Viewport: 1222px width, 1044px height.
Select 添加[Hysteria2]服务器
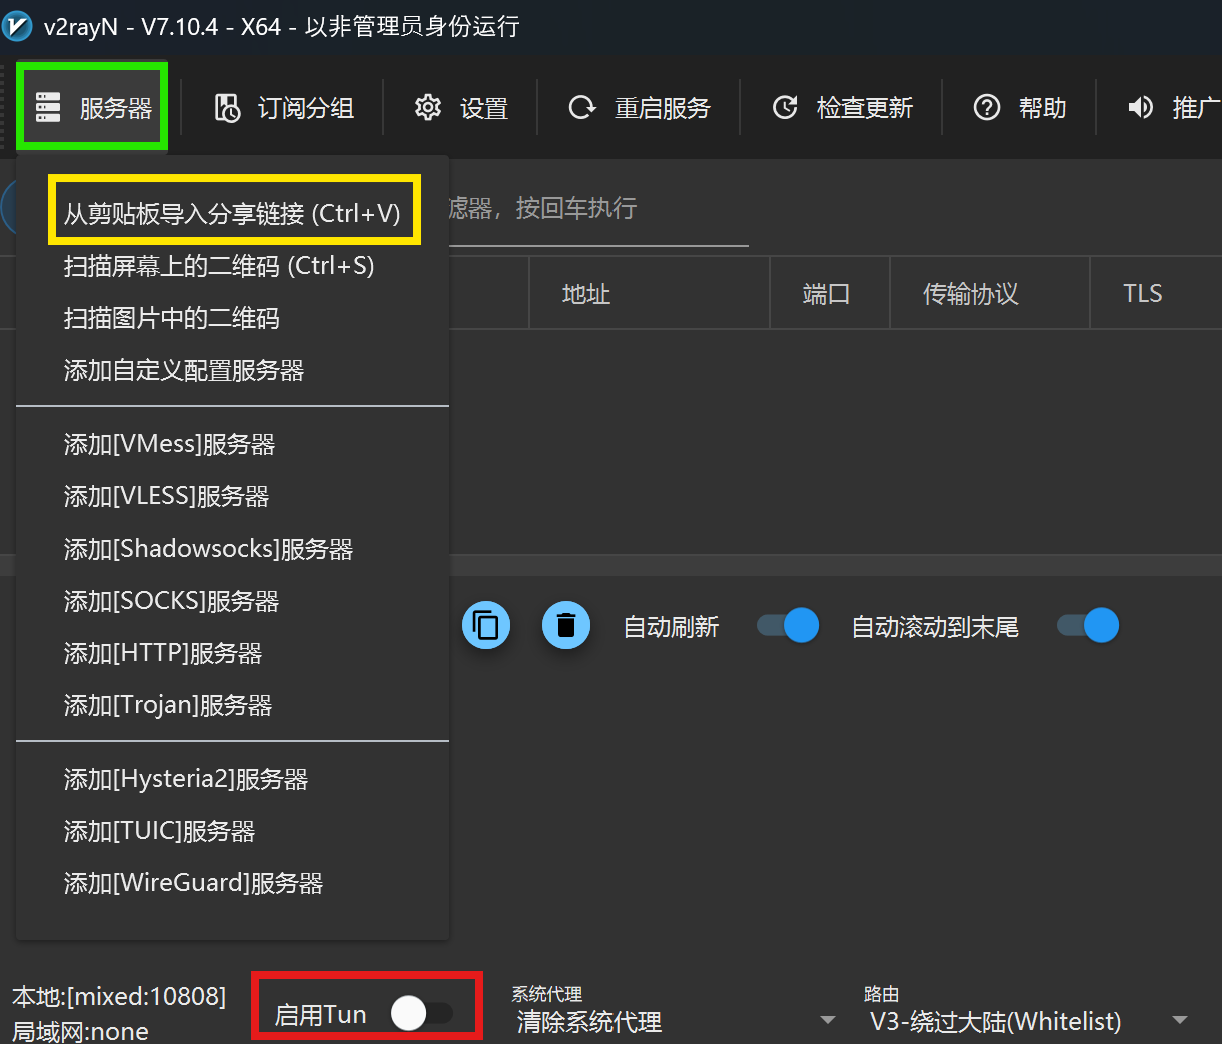click(x=233, y=779)
